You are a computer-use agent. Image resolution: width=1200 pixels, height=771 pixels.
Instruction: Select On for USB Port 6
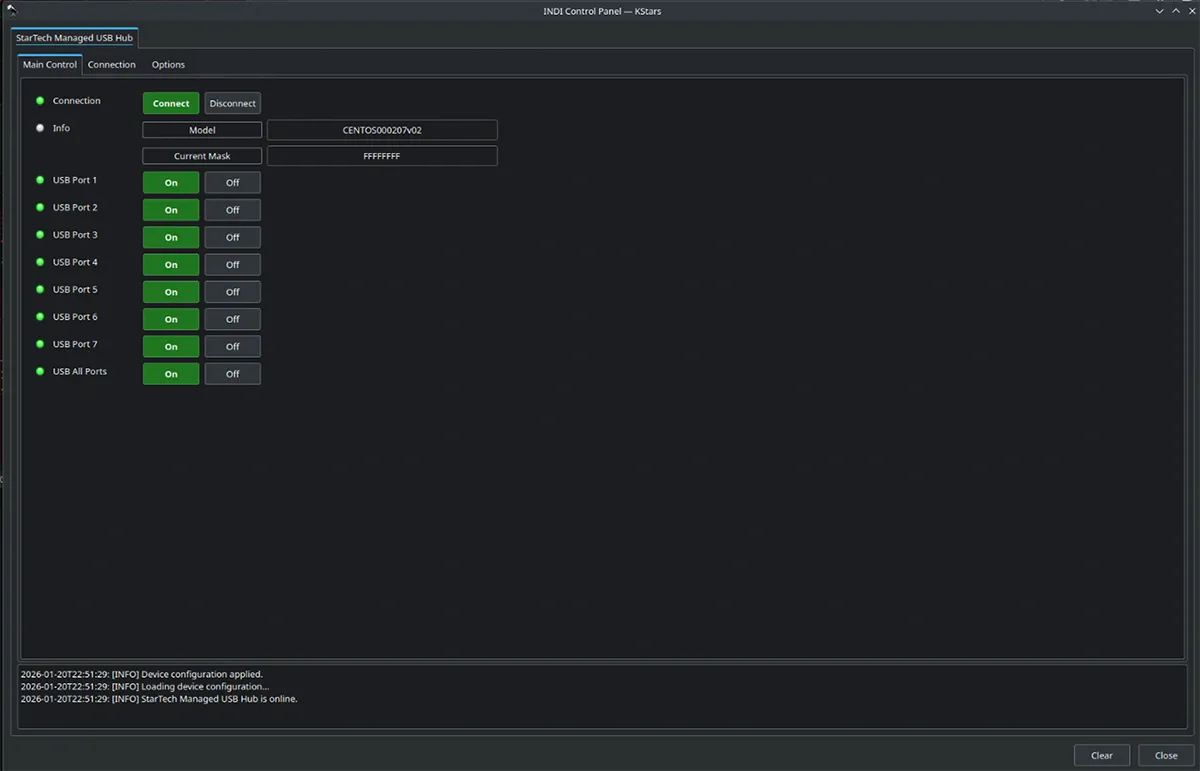coord(171,319)
